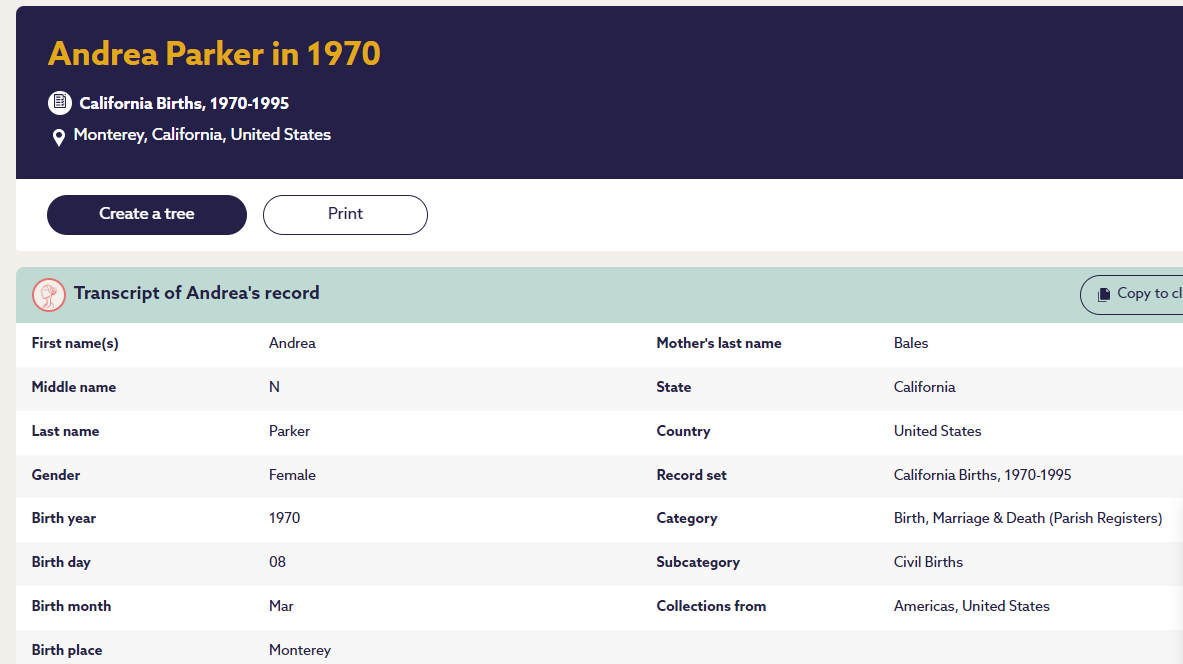Click the last name value Parker
Image resolution: width=1183 pixels, height=664 pixels.
click(x=289, y=431)
